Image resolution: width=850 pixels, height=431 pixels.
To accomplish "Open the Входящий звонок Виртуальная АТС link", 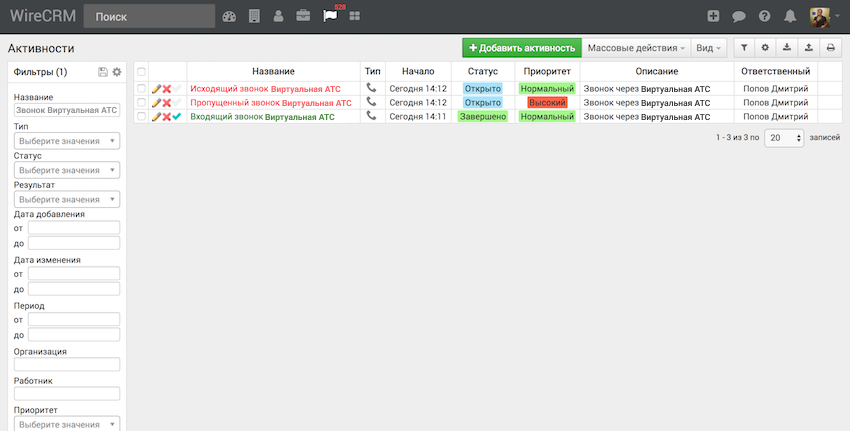I will point(262,117).
